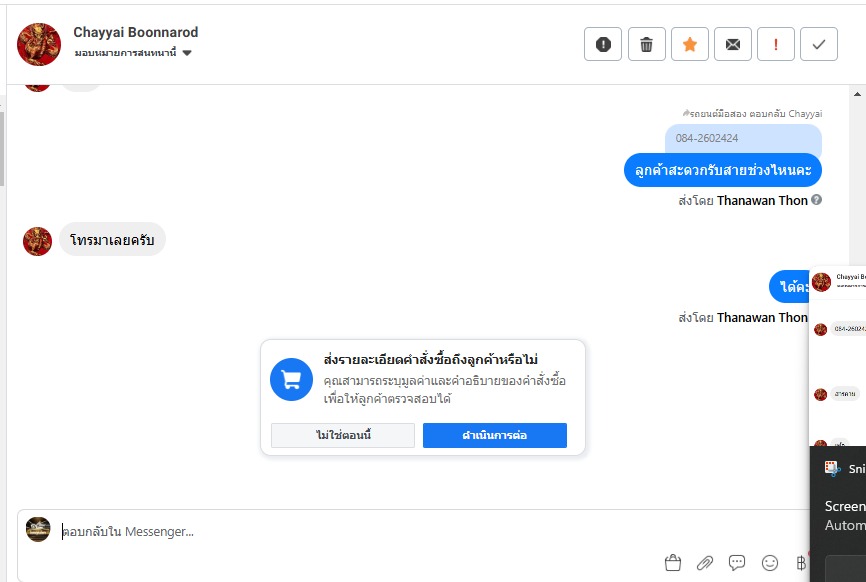
Task: Click the blue ดำเนินการต่อ button
Action: pyautogui.click(x=494, y=435)
